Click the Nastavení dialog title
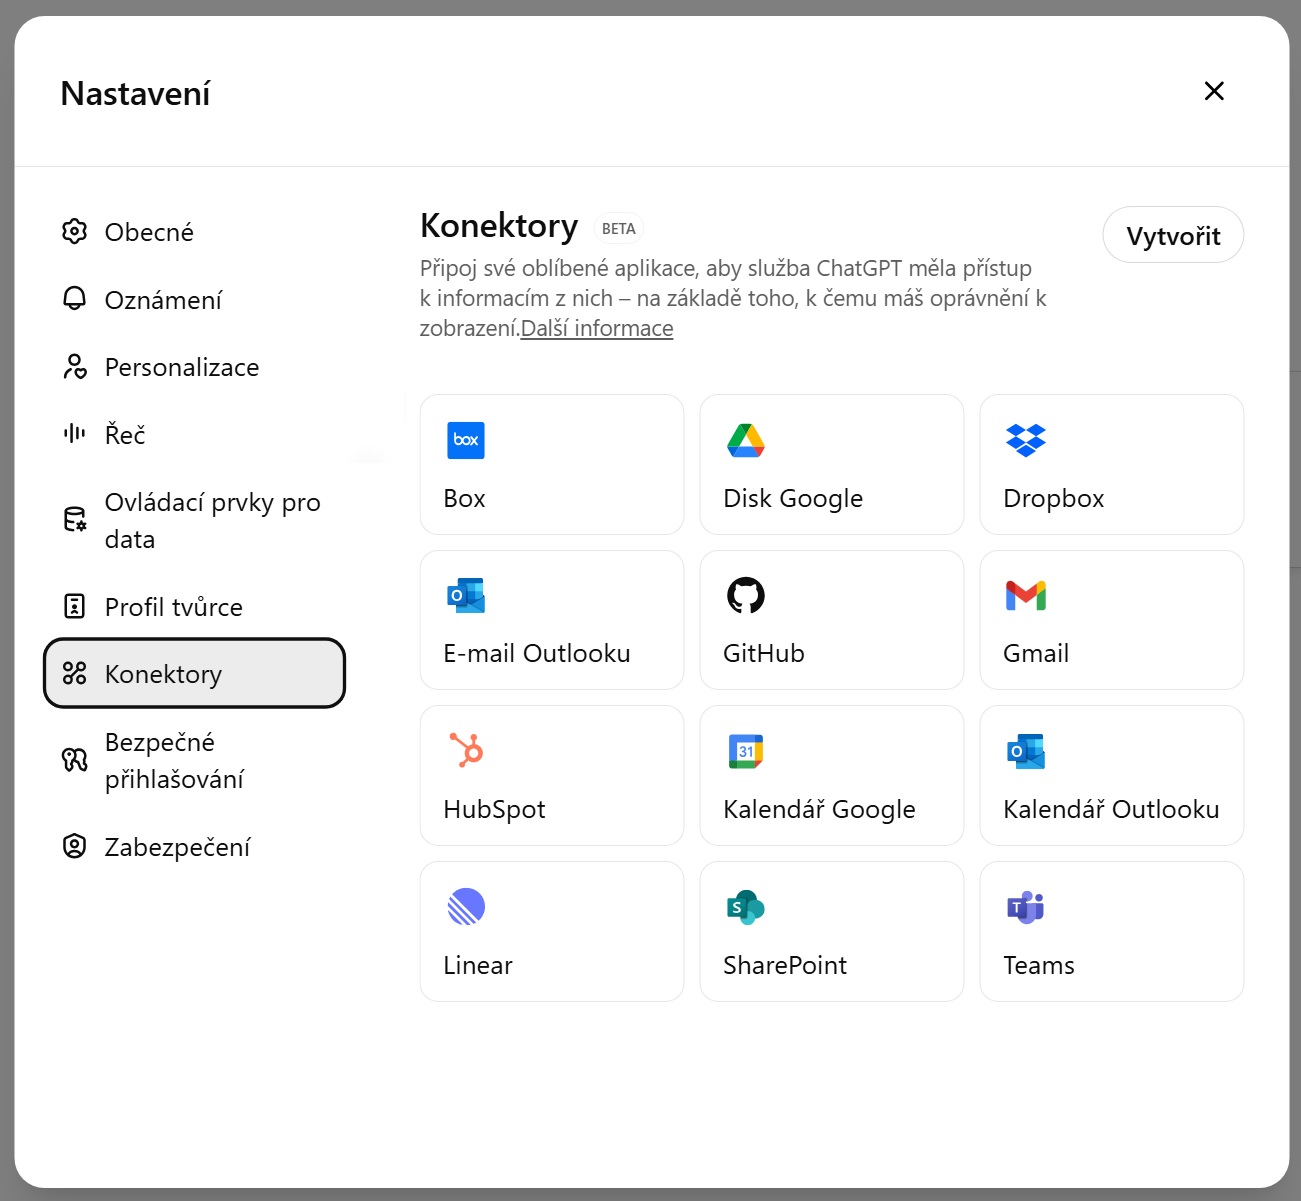1301x1201 pixels. pyautogui.click(x=135, y=93)
